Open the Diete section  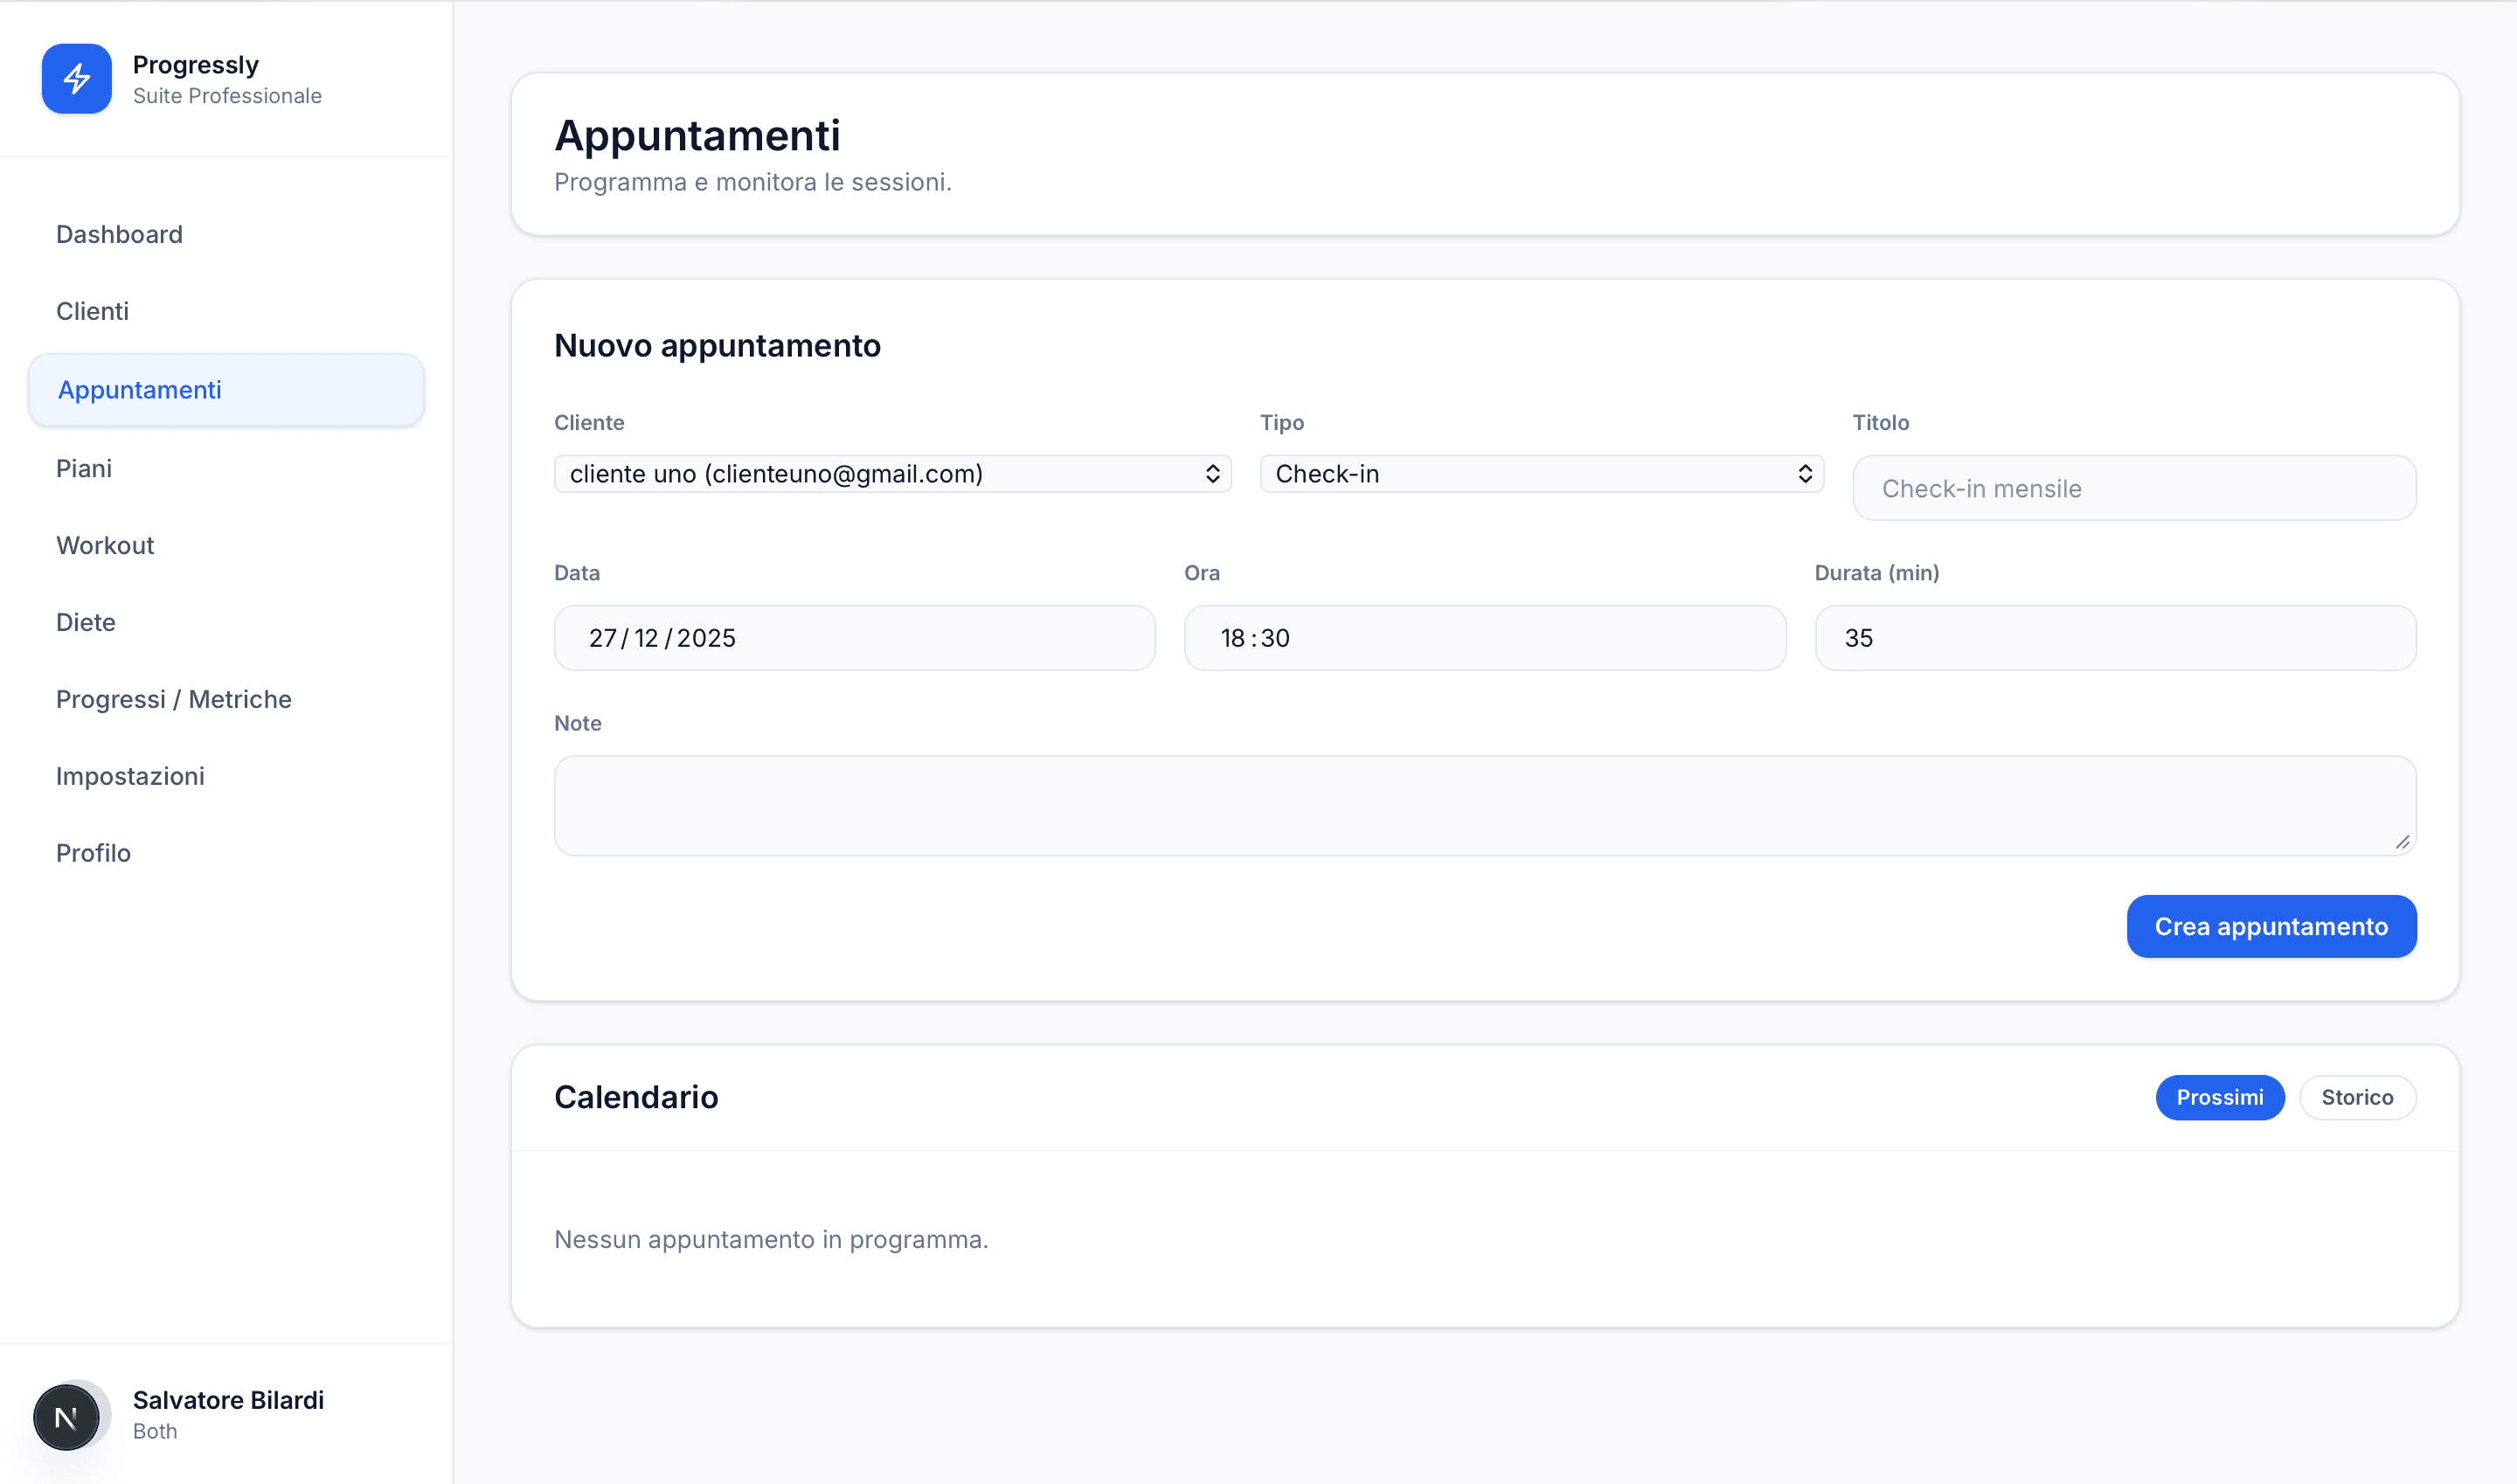coord(85,622)
